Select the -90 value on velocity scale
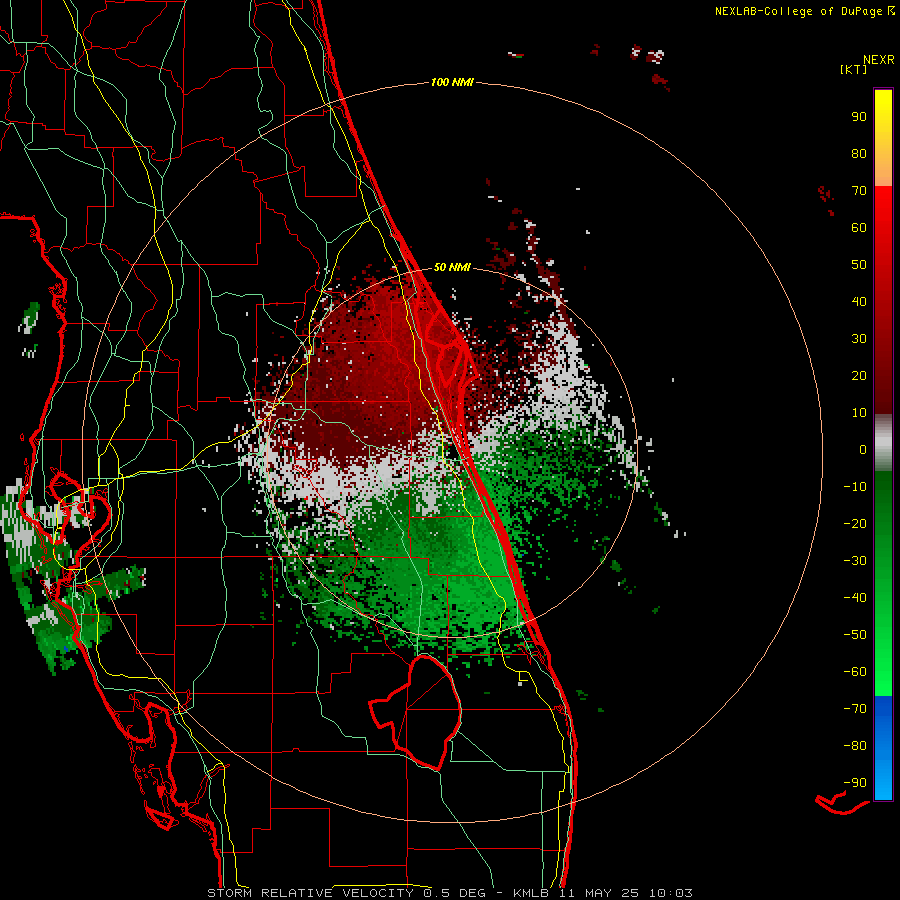900x900 pixels. tap(855, 783)
